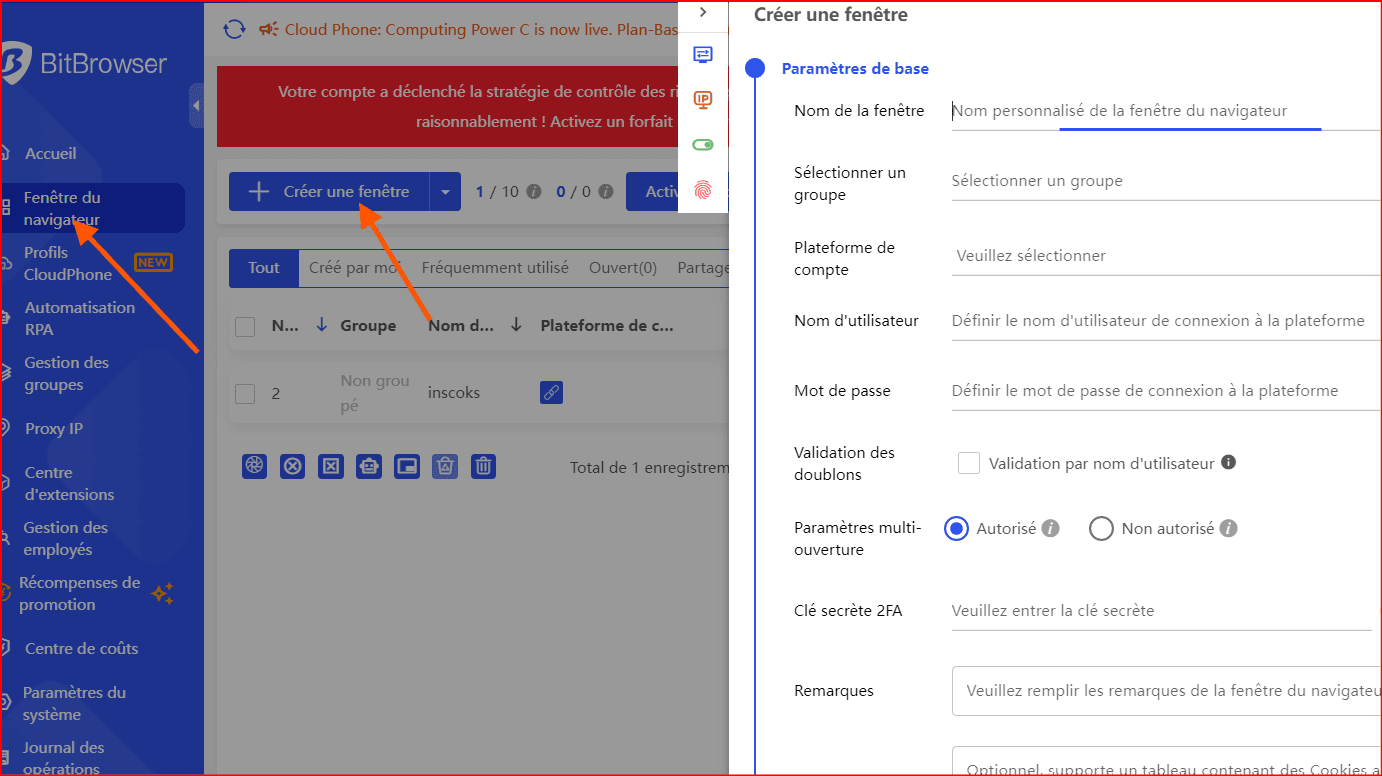Open Proxy IP in the sidebar

[x=54, y=429]
